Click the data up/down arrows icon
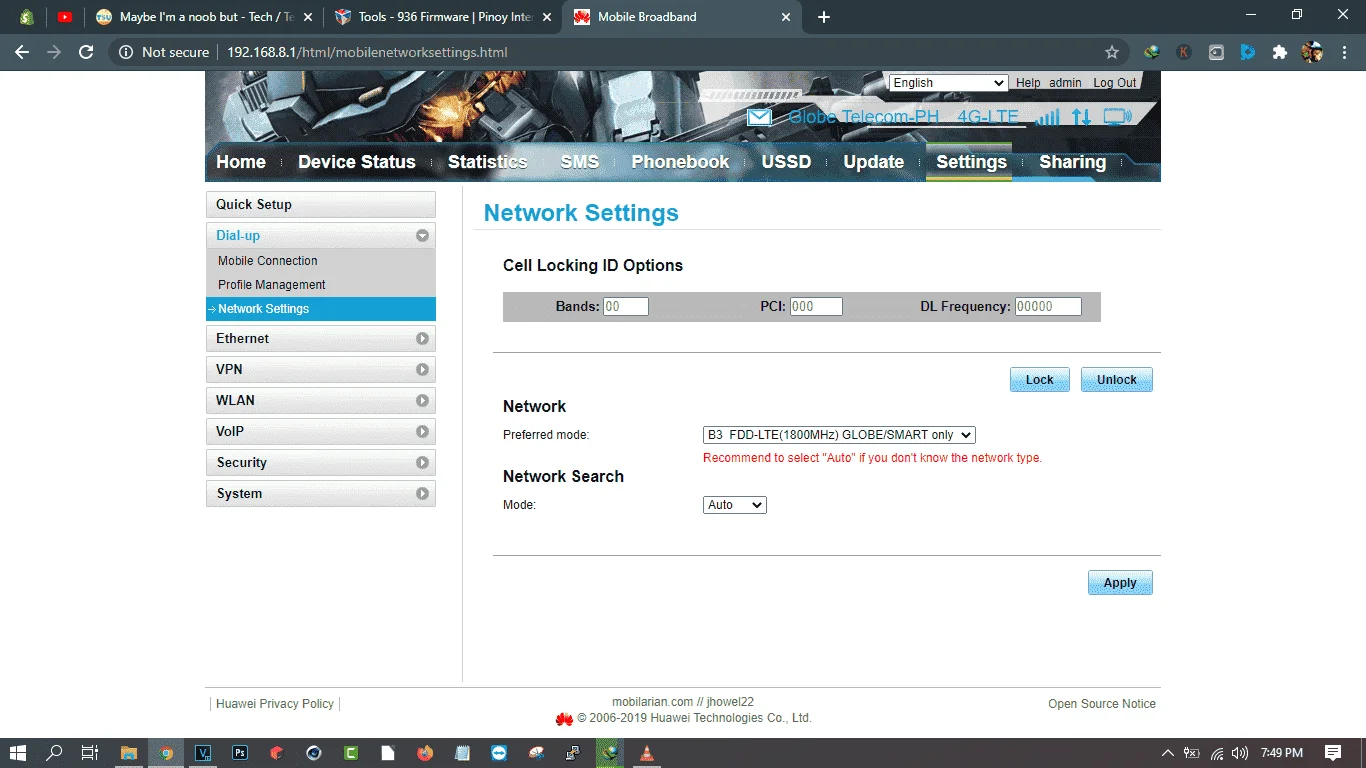The image size is (1366, 768). pyautogui.click(x=1081, y=118)
